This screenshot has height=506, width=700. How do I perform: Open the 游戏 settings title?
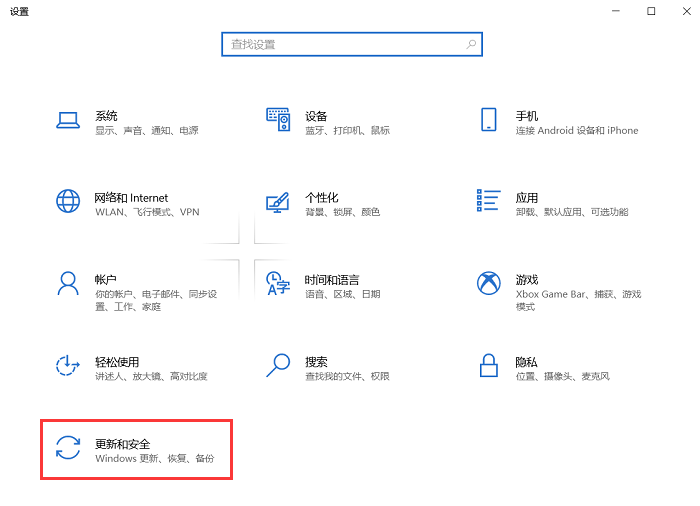[x=527, y=280]
